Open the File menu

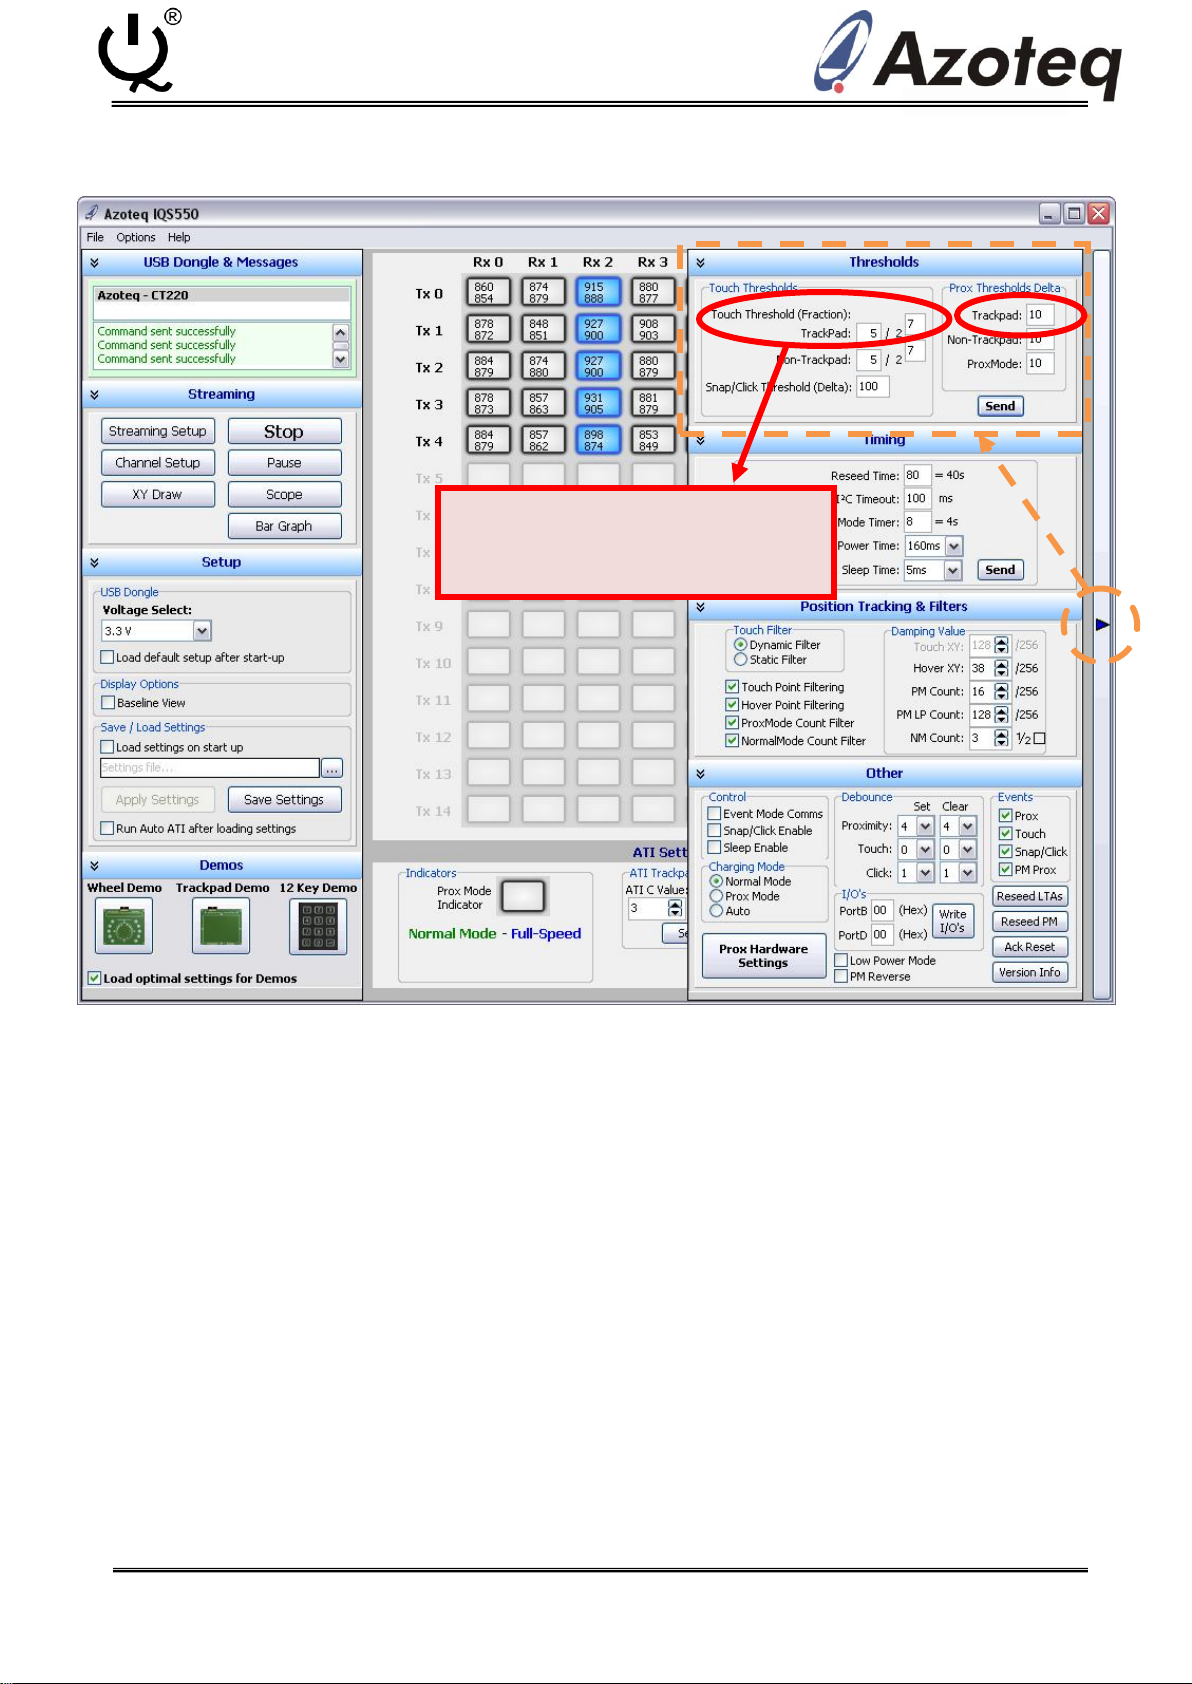point(95,237)
